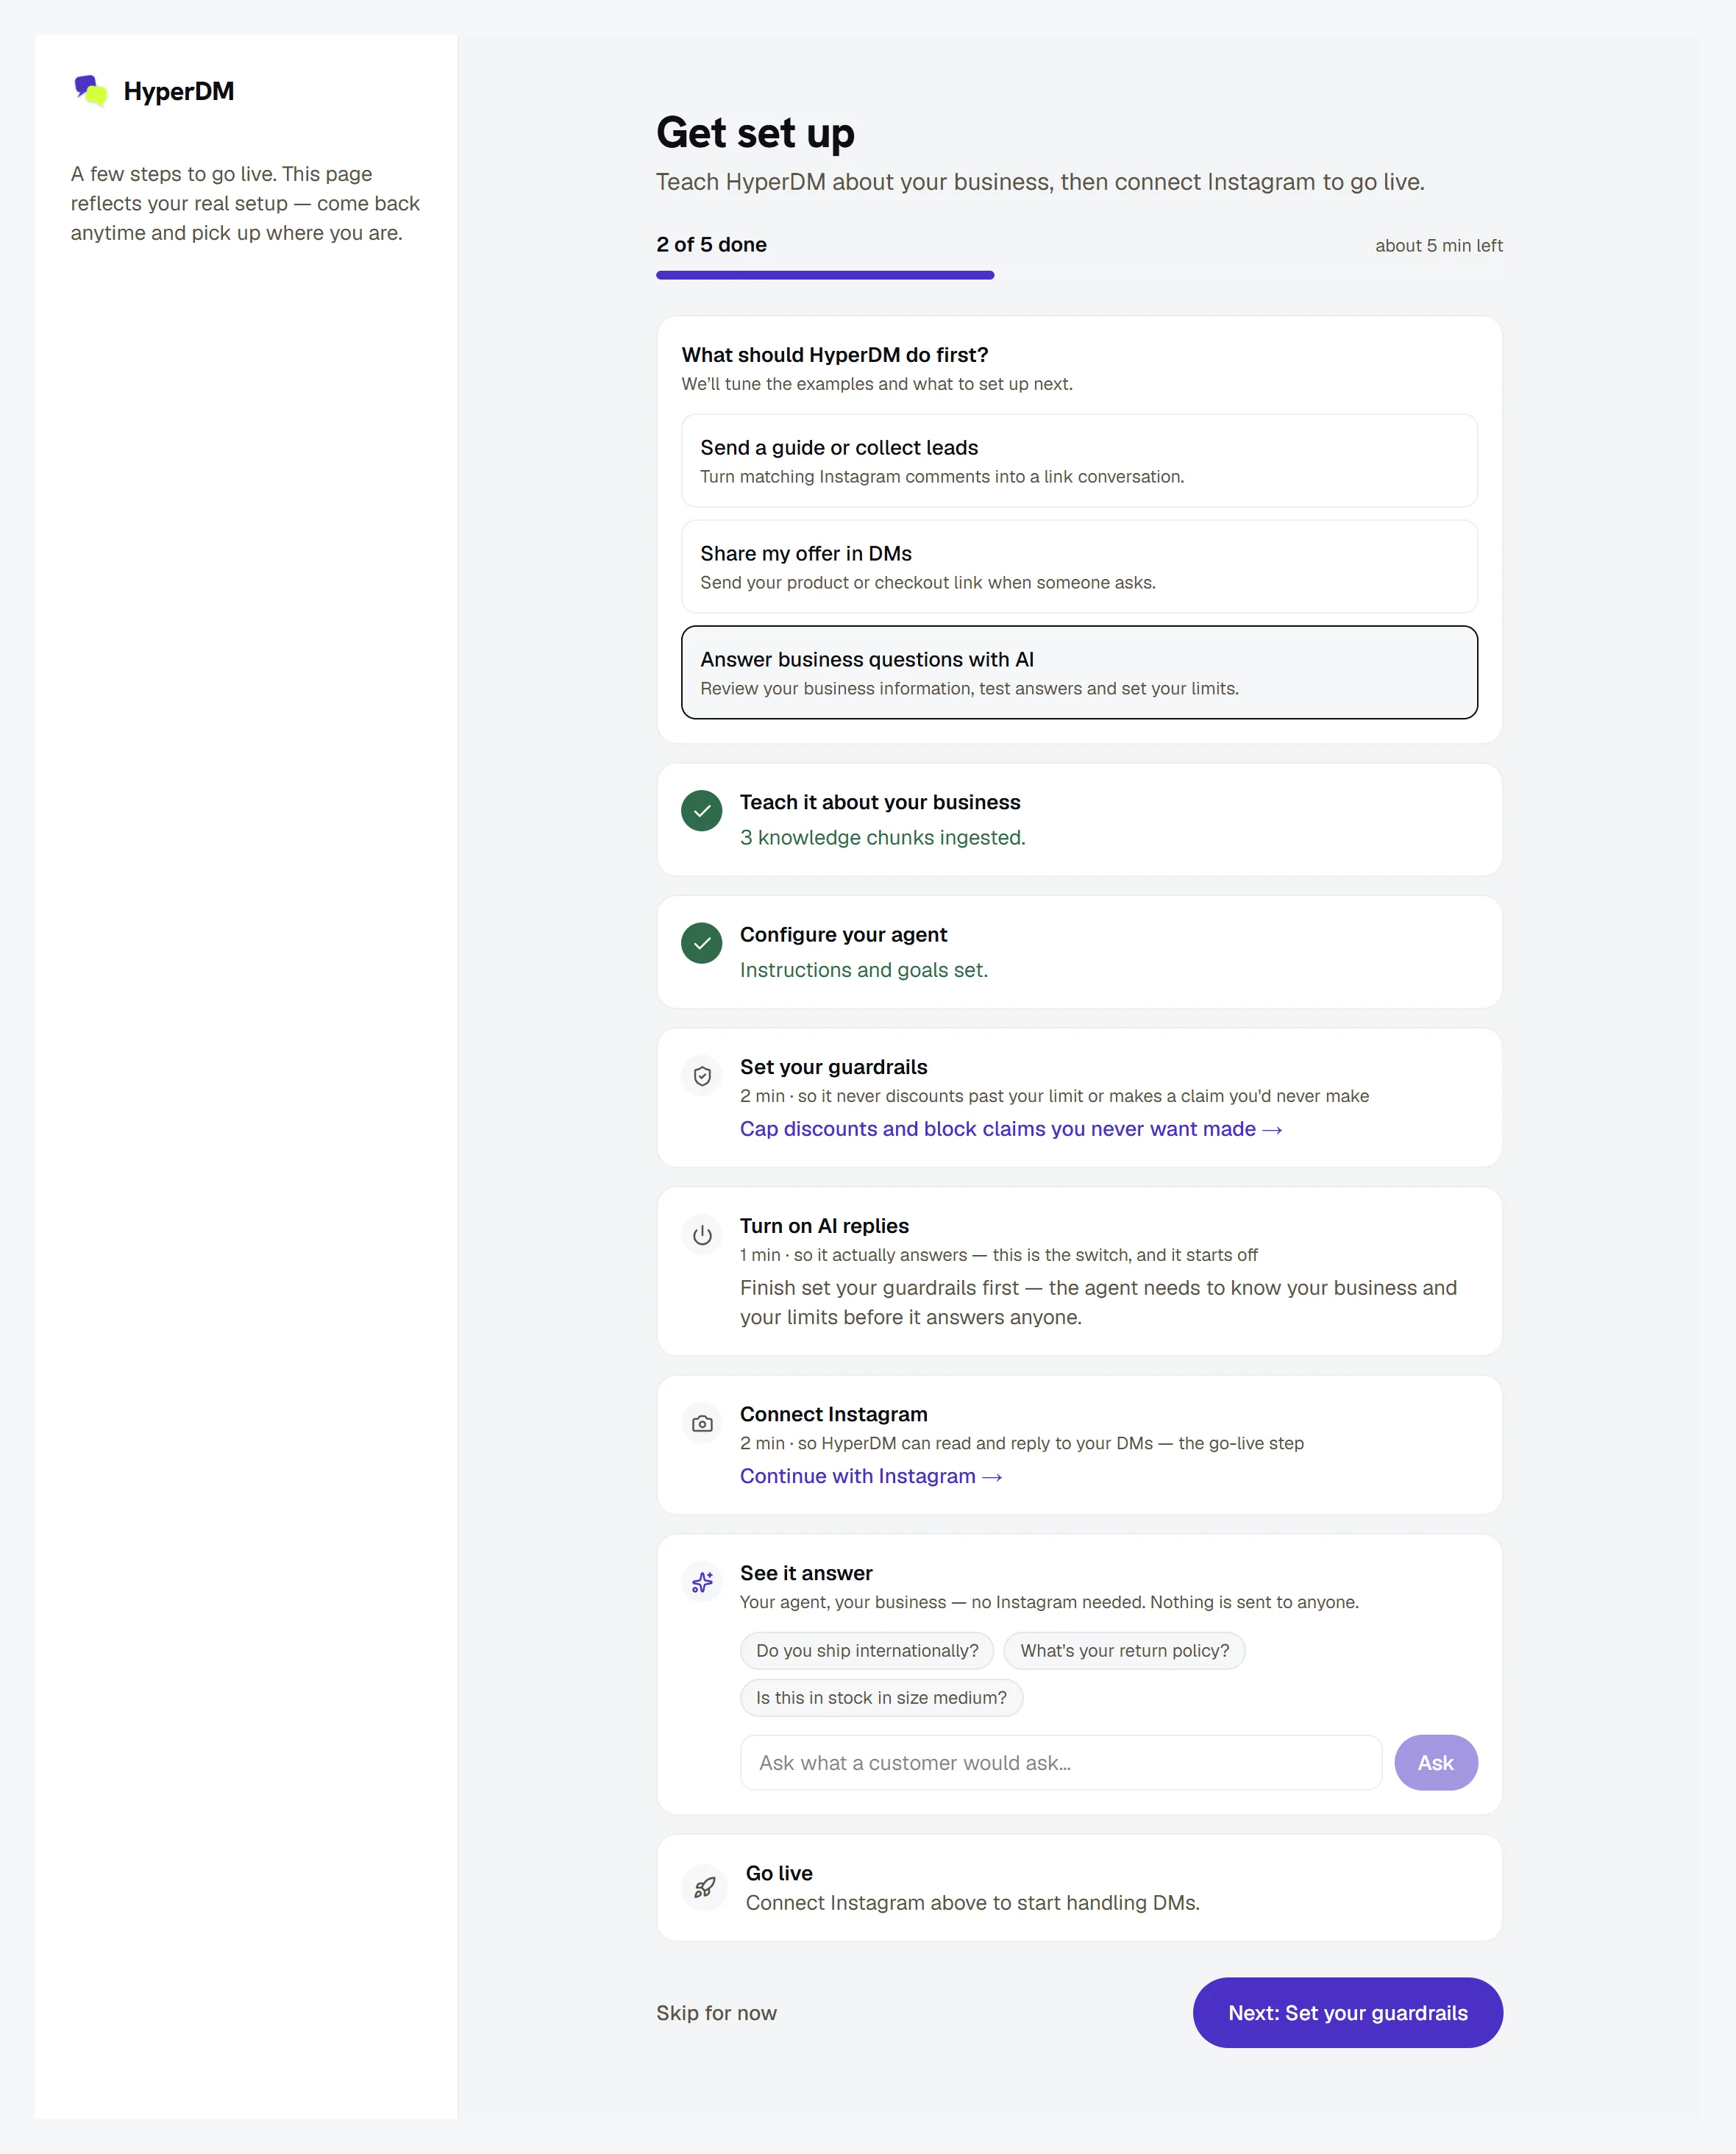Click the sparkle icon for See it answer
Image resolution: width=1736 pixels, height=2154 pixels.
(x=702, y=1582)
